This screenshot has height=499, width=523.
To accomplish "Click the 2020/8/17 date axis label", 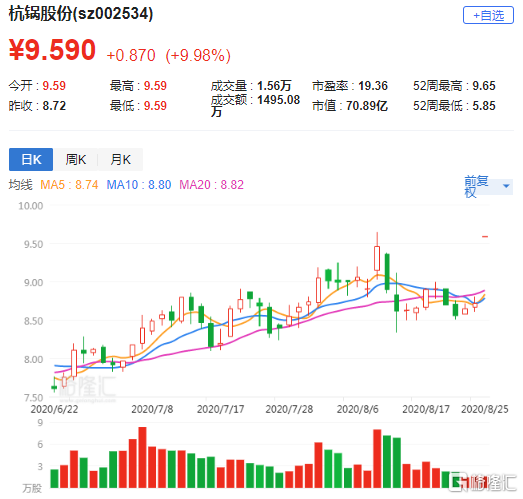I will tap(426, 409).
